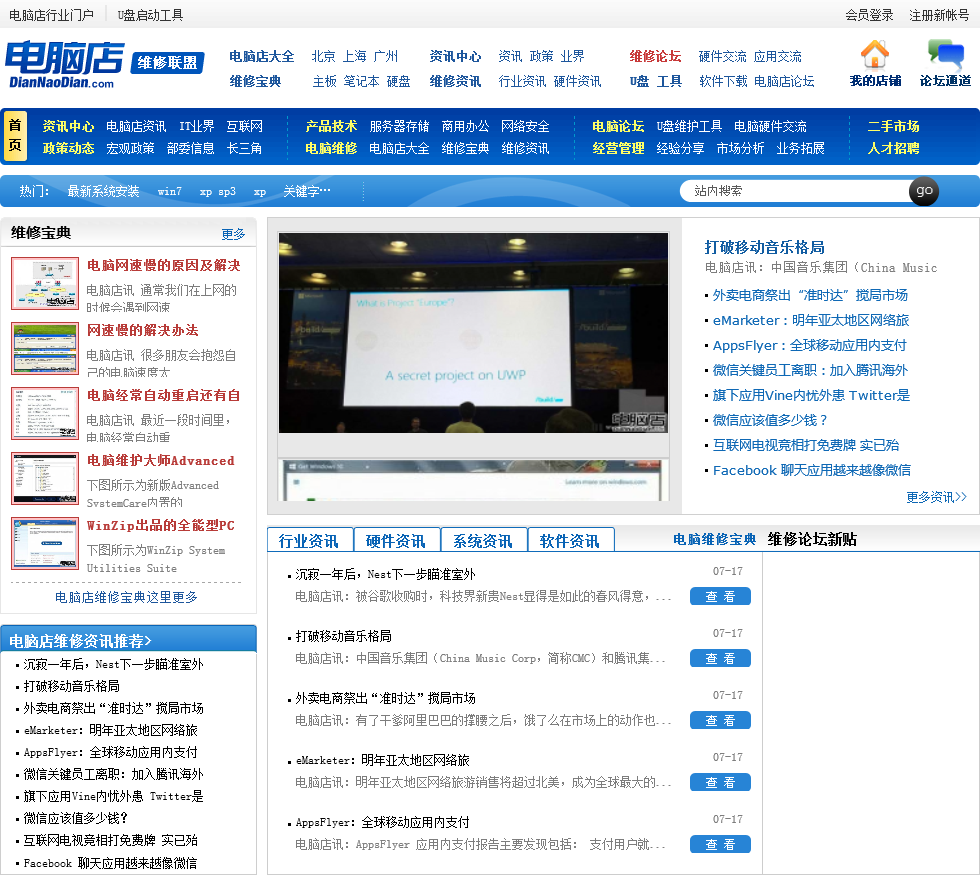Click the 电脑店 DianNaoDian.com logo
980x891 pixels.
tap(64, 65)
